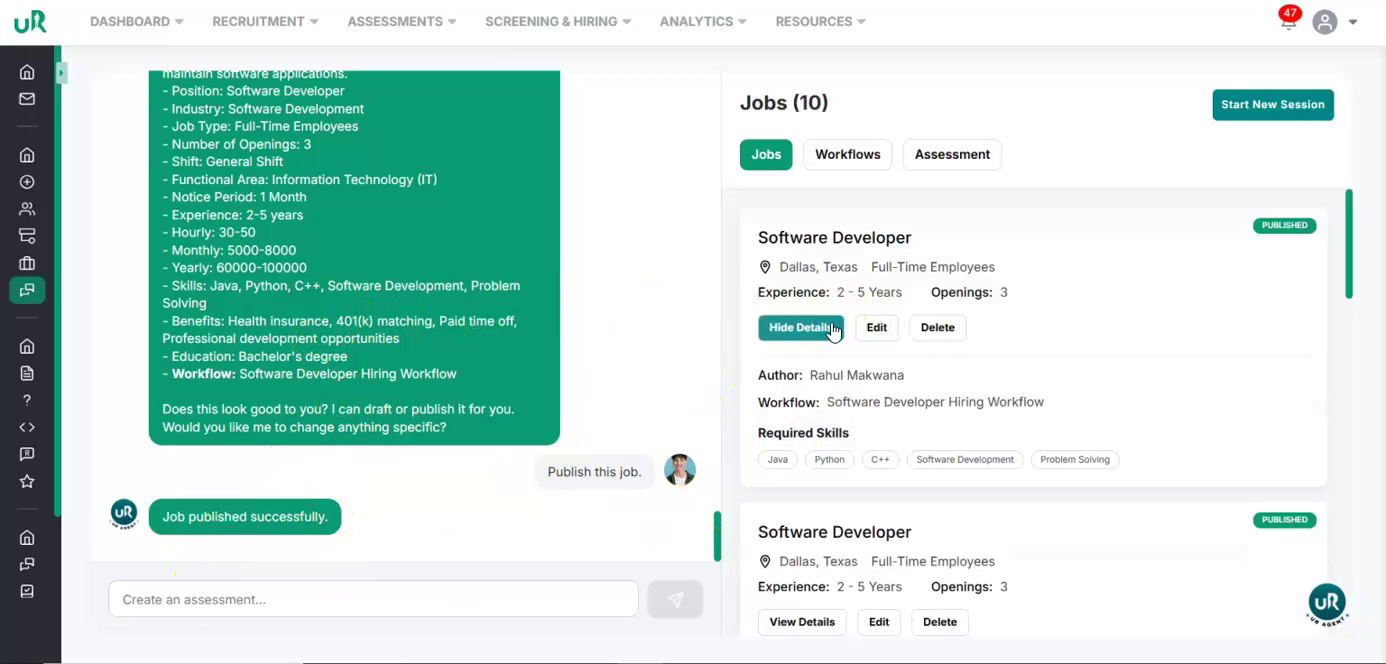Screen dimensions: 1386x664
Task: Open the notifications bell with 47 badge
Action: 1288,21
